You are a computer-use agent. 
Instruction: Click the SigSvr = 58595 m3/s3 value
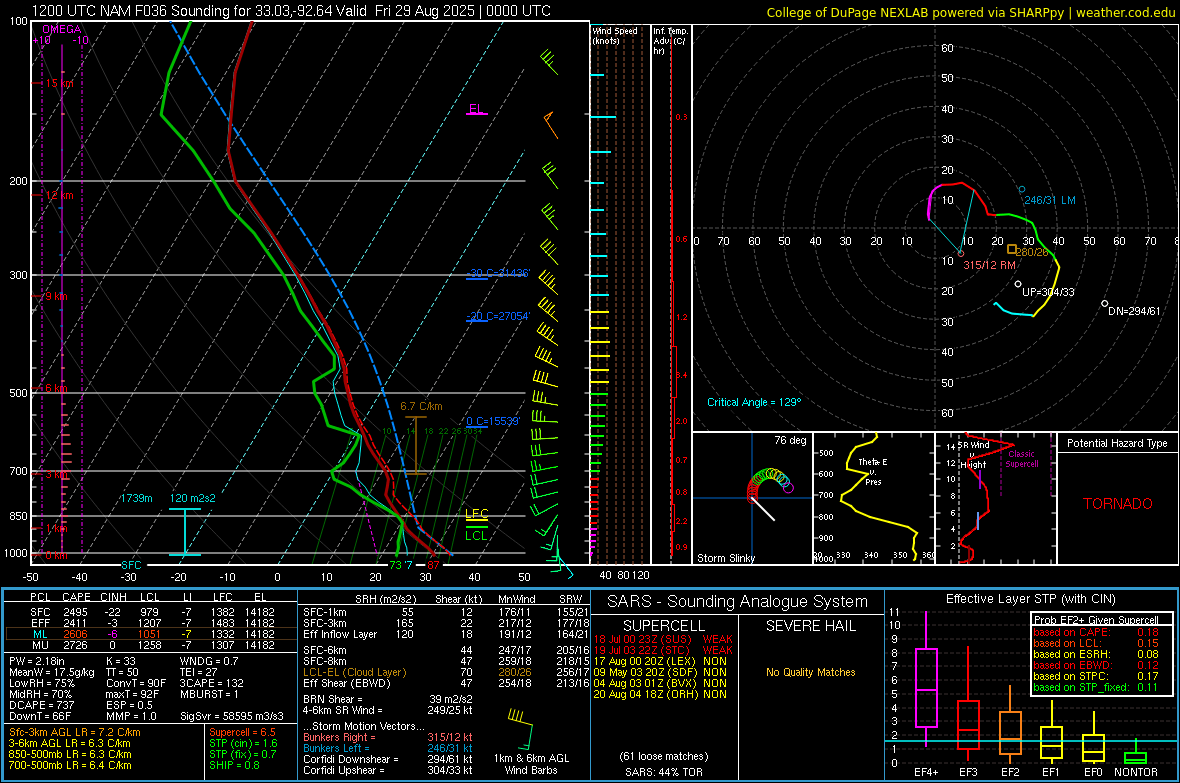[x=232, y=717]
